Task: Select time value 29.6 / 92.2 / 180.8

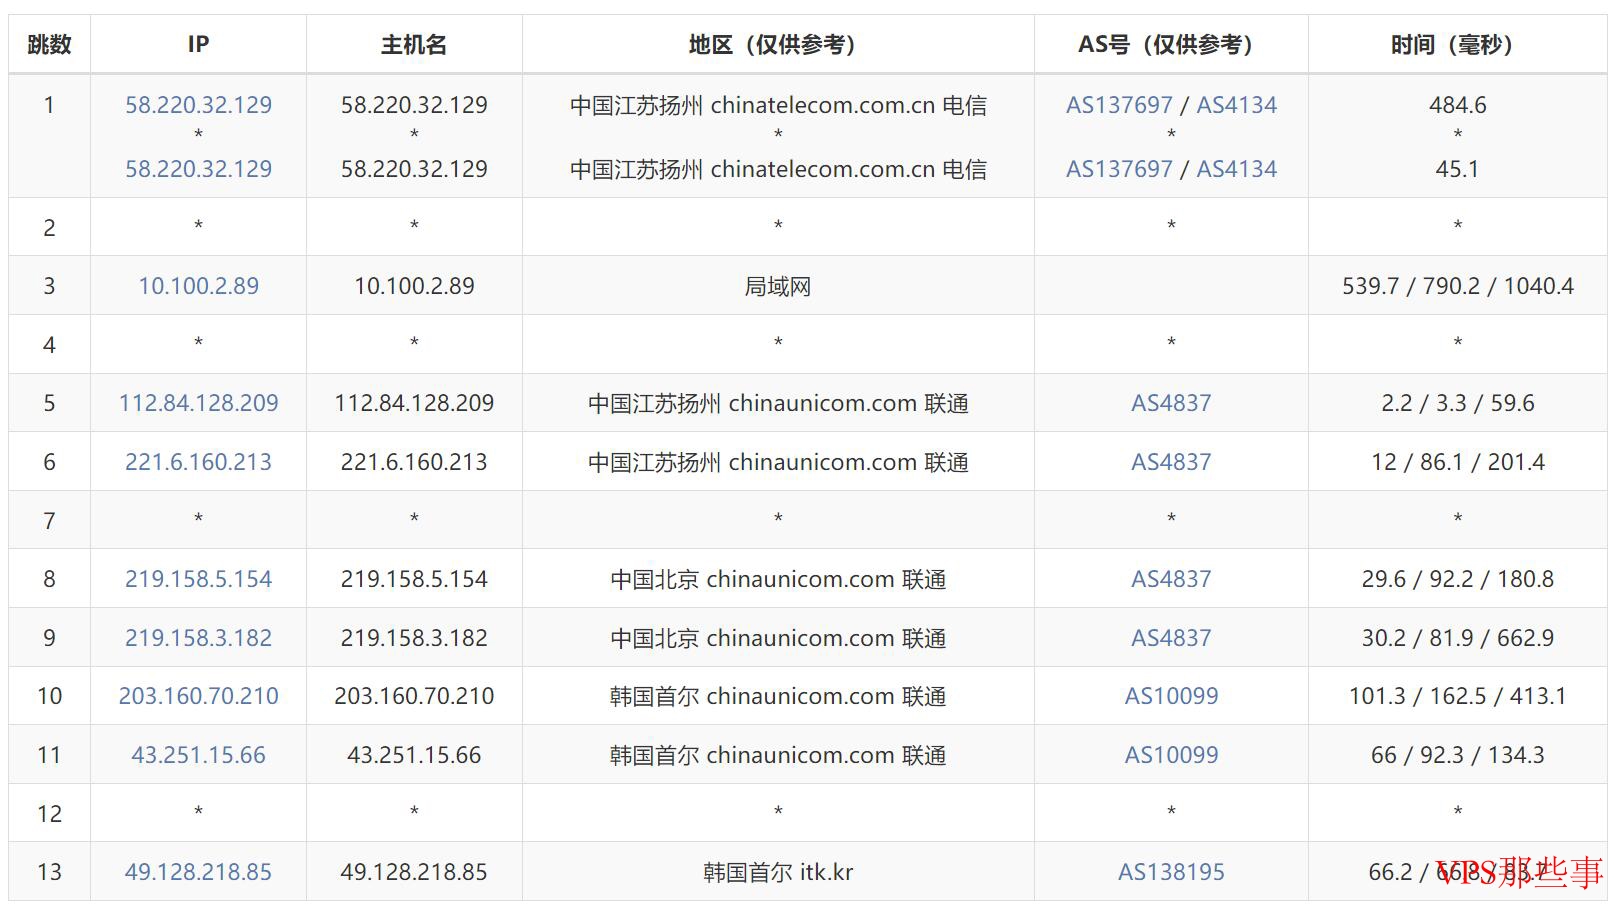Action: tap(1457, 579)
